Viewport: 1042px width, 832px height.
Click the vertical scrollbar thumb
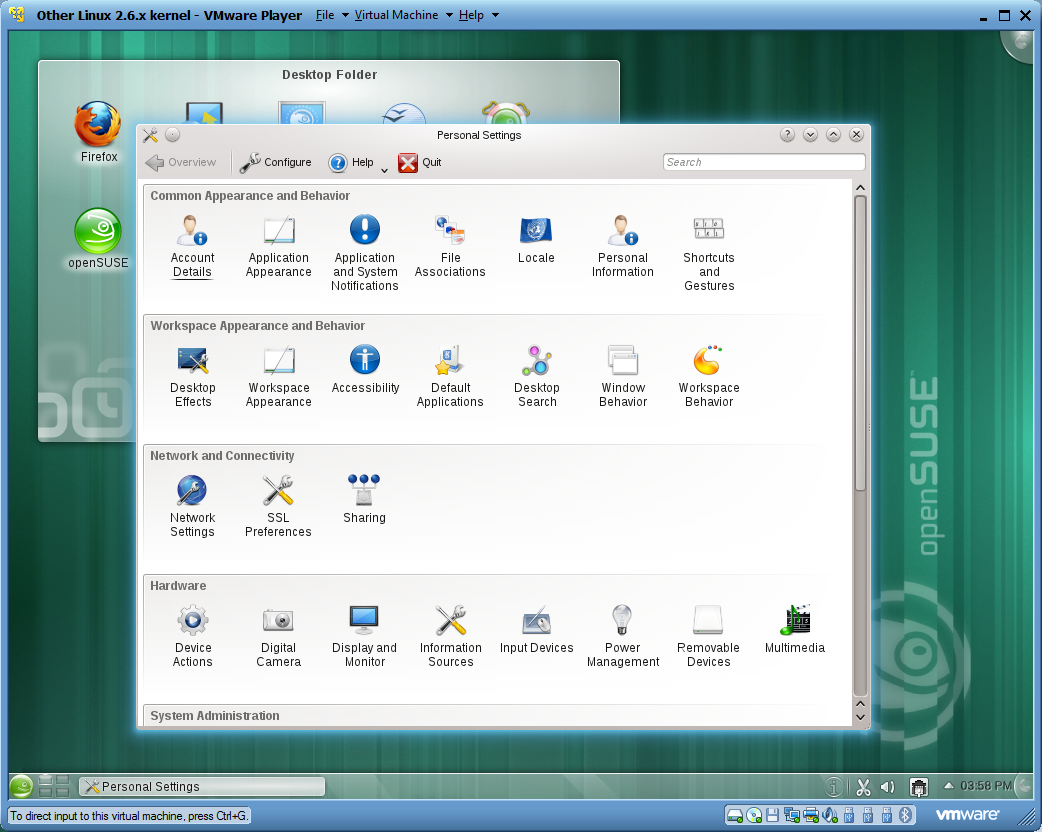pos(860,343)
